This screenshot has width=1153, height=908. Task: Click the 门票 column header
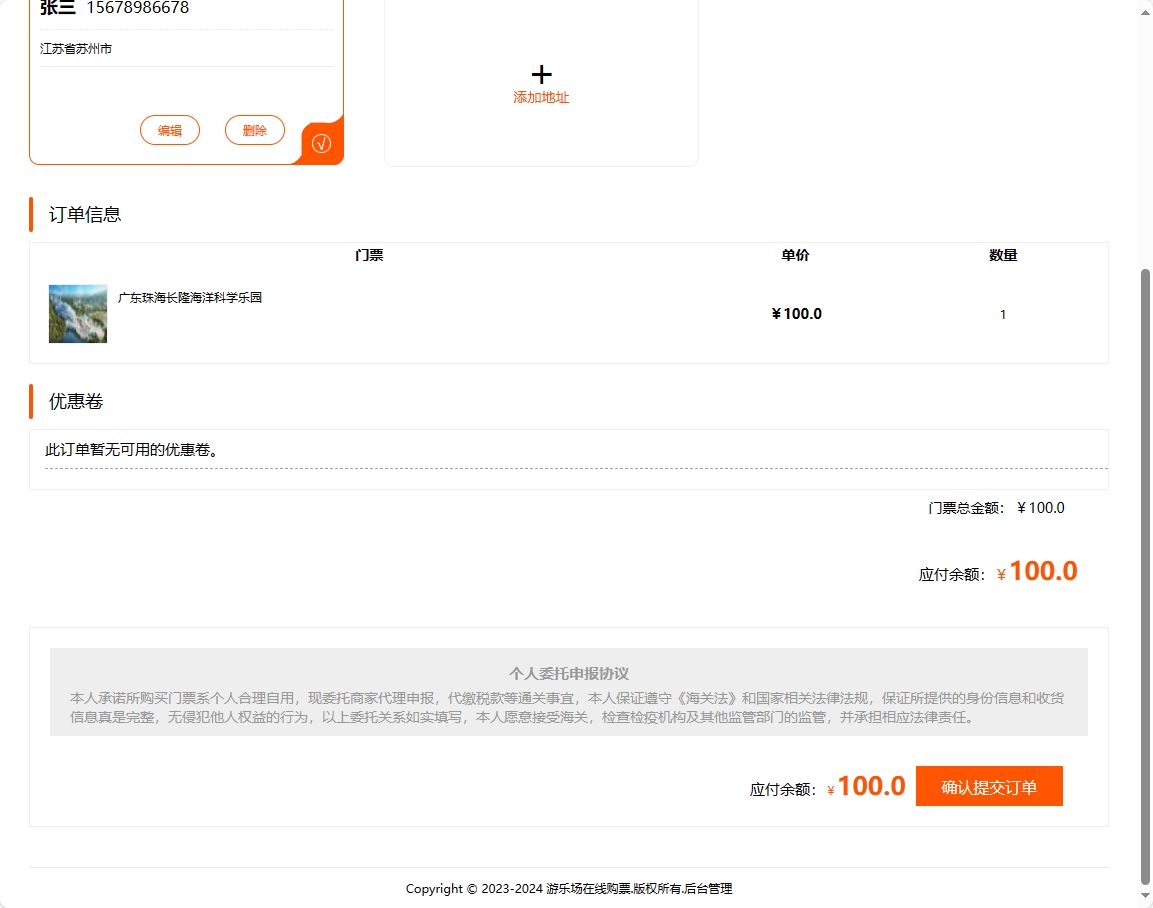click(370, 255)
